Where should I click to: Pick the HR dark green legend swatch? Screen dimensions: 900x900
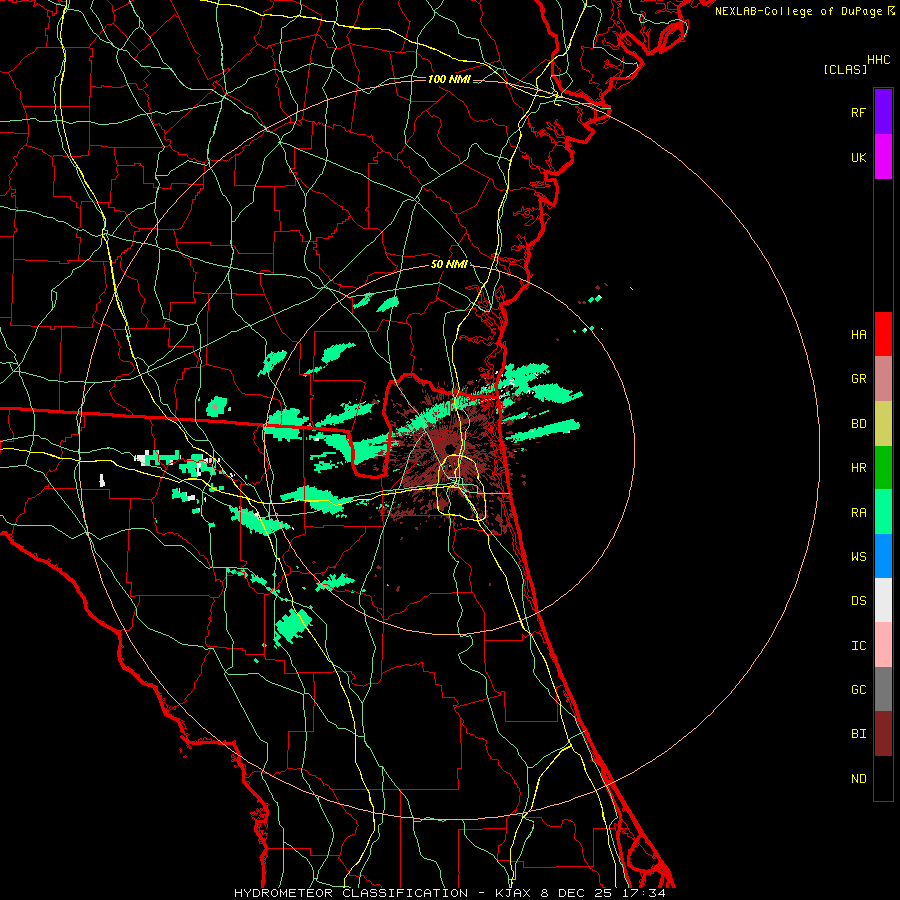[883, 468]
